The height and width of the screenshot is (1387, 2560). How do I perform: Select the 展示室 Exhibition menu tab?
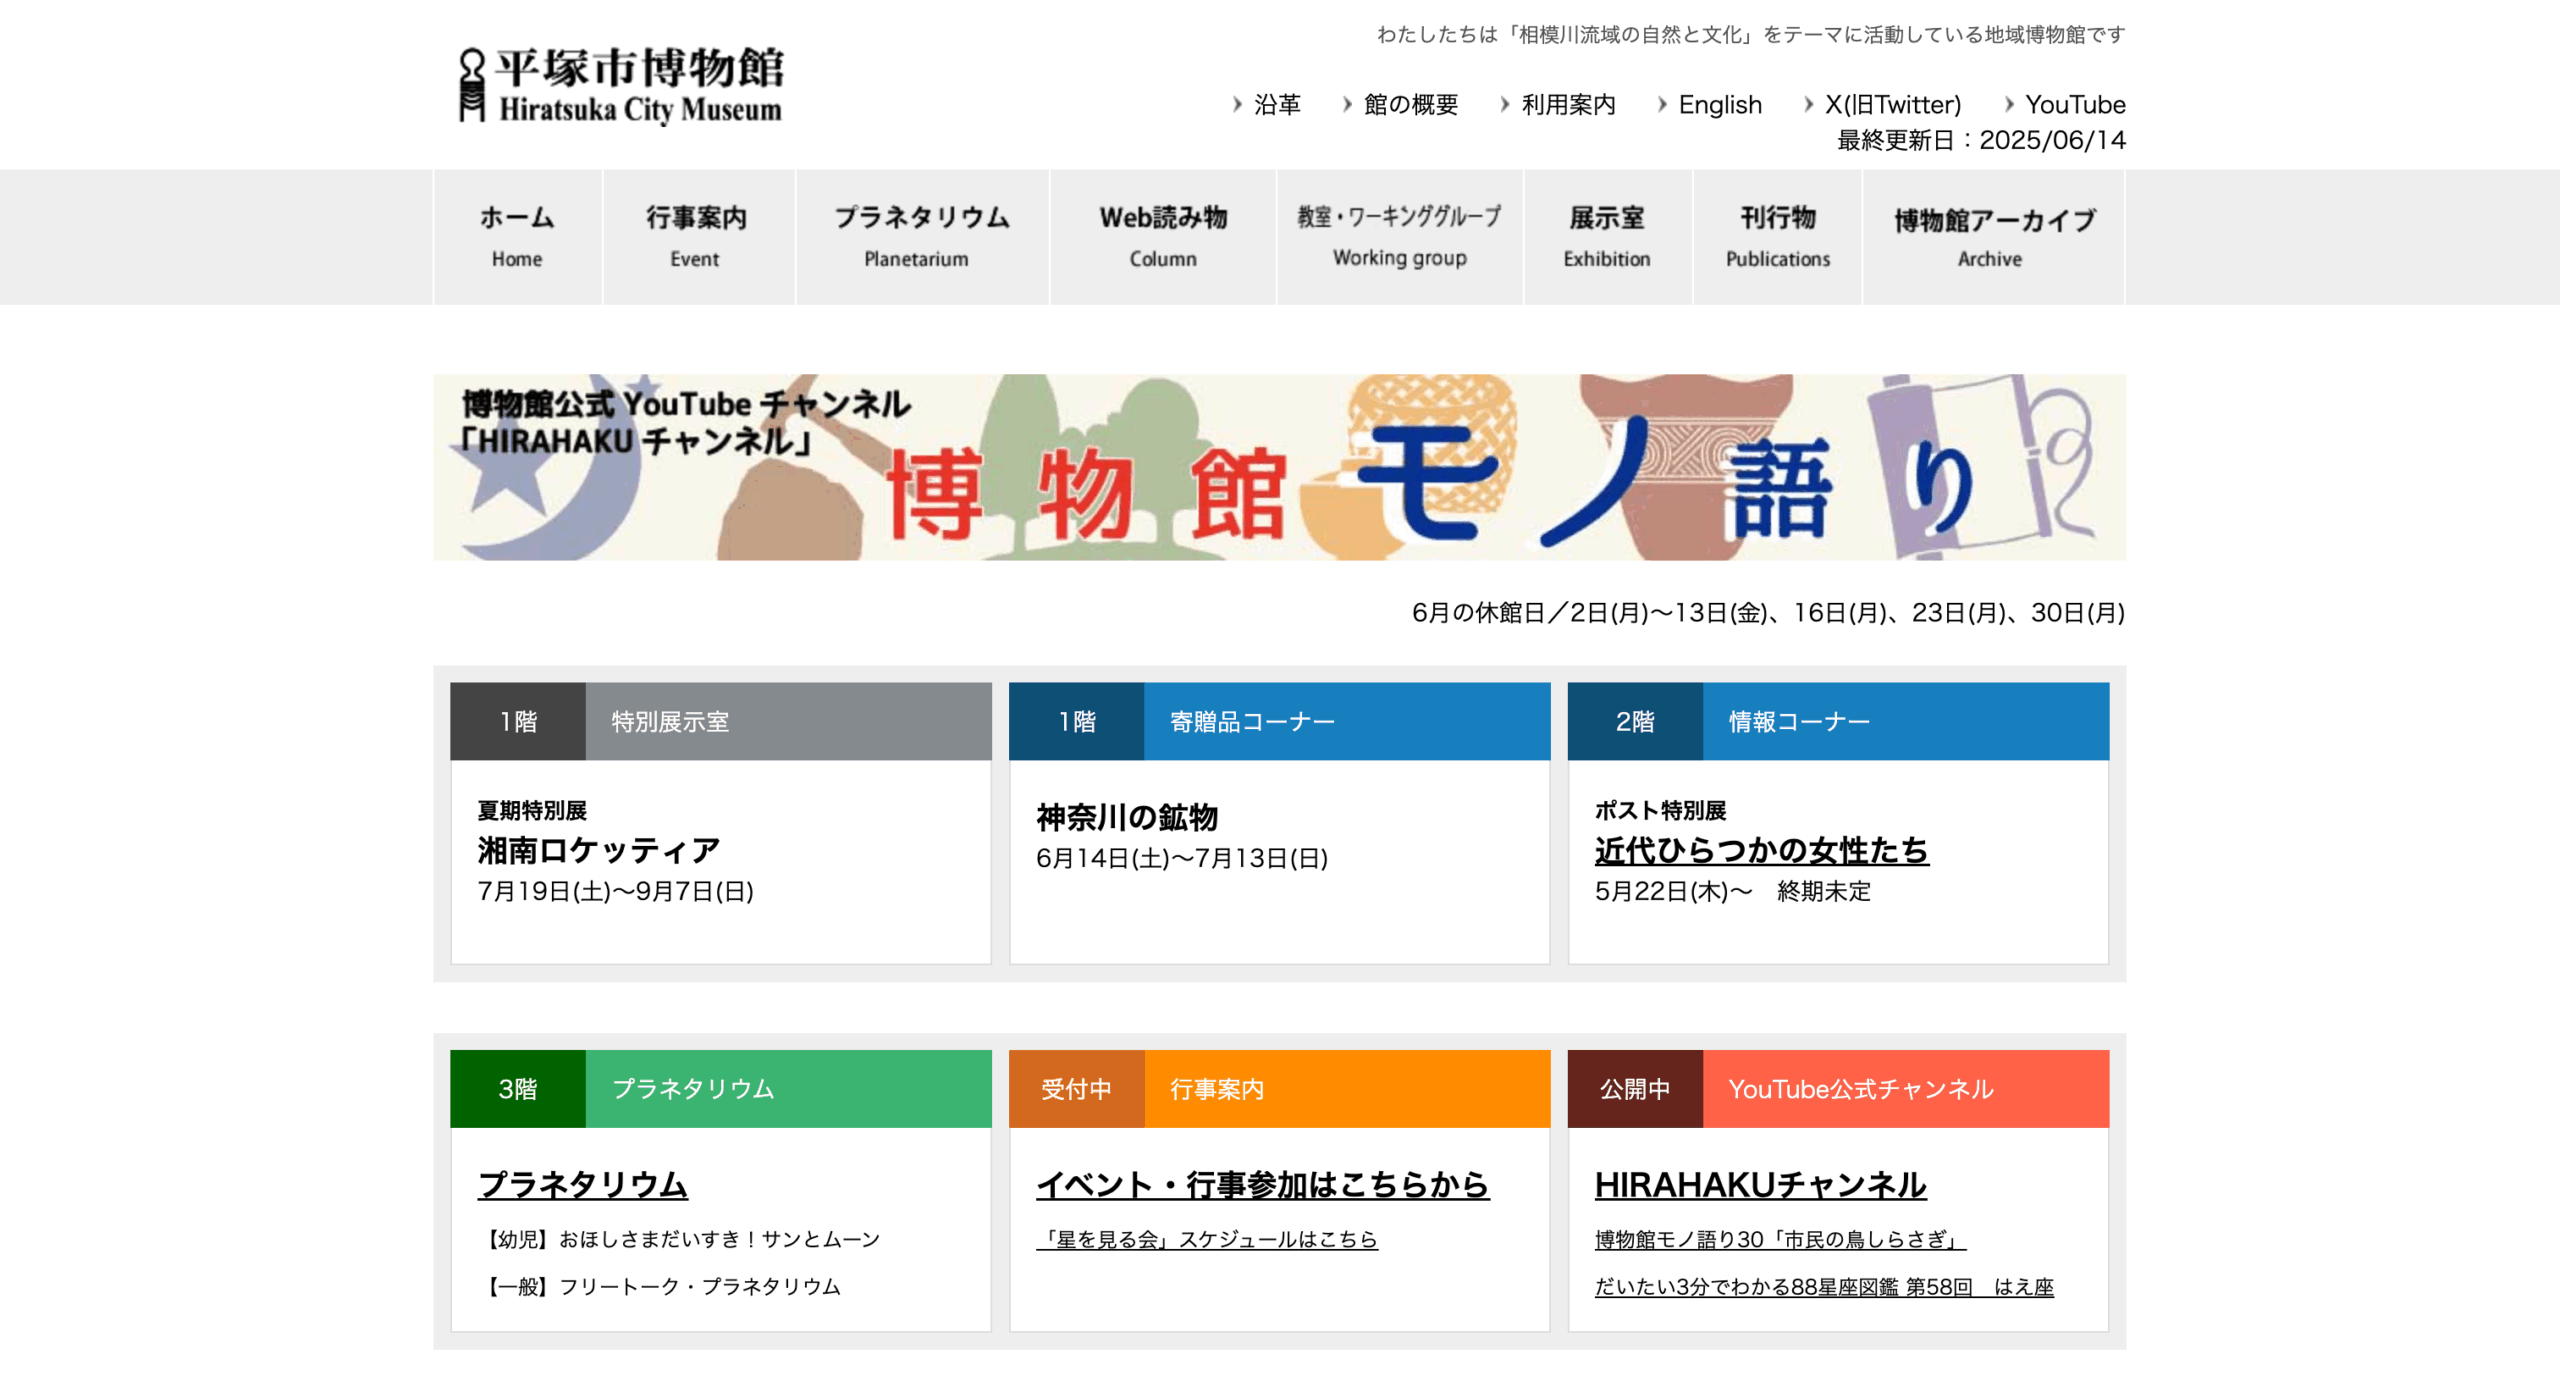[x=1607, y=237]
